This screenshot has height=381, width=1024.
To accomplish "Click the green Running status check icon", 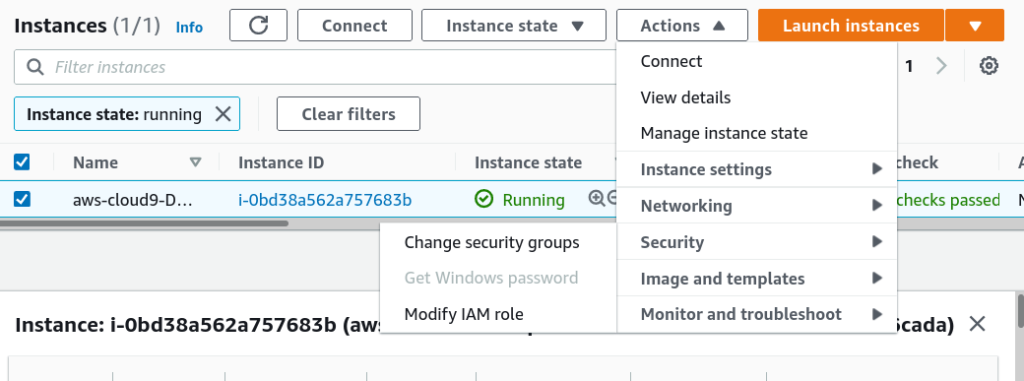I will pos(484,199).
